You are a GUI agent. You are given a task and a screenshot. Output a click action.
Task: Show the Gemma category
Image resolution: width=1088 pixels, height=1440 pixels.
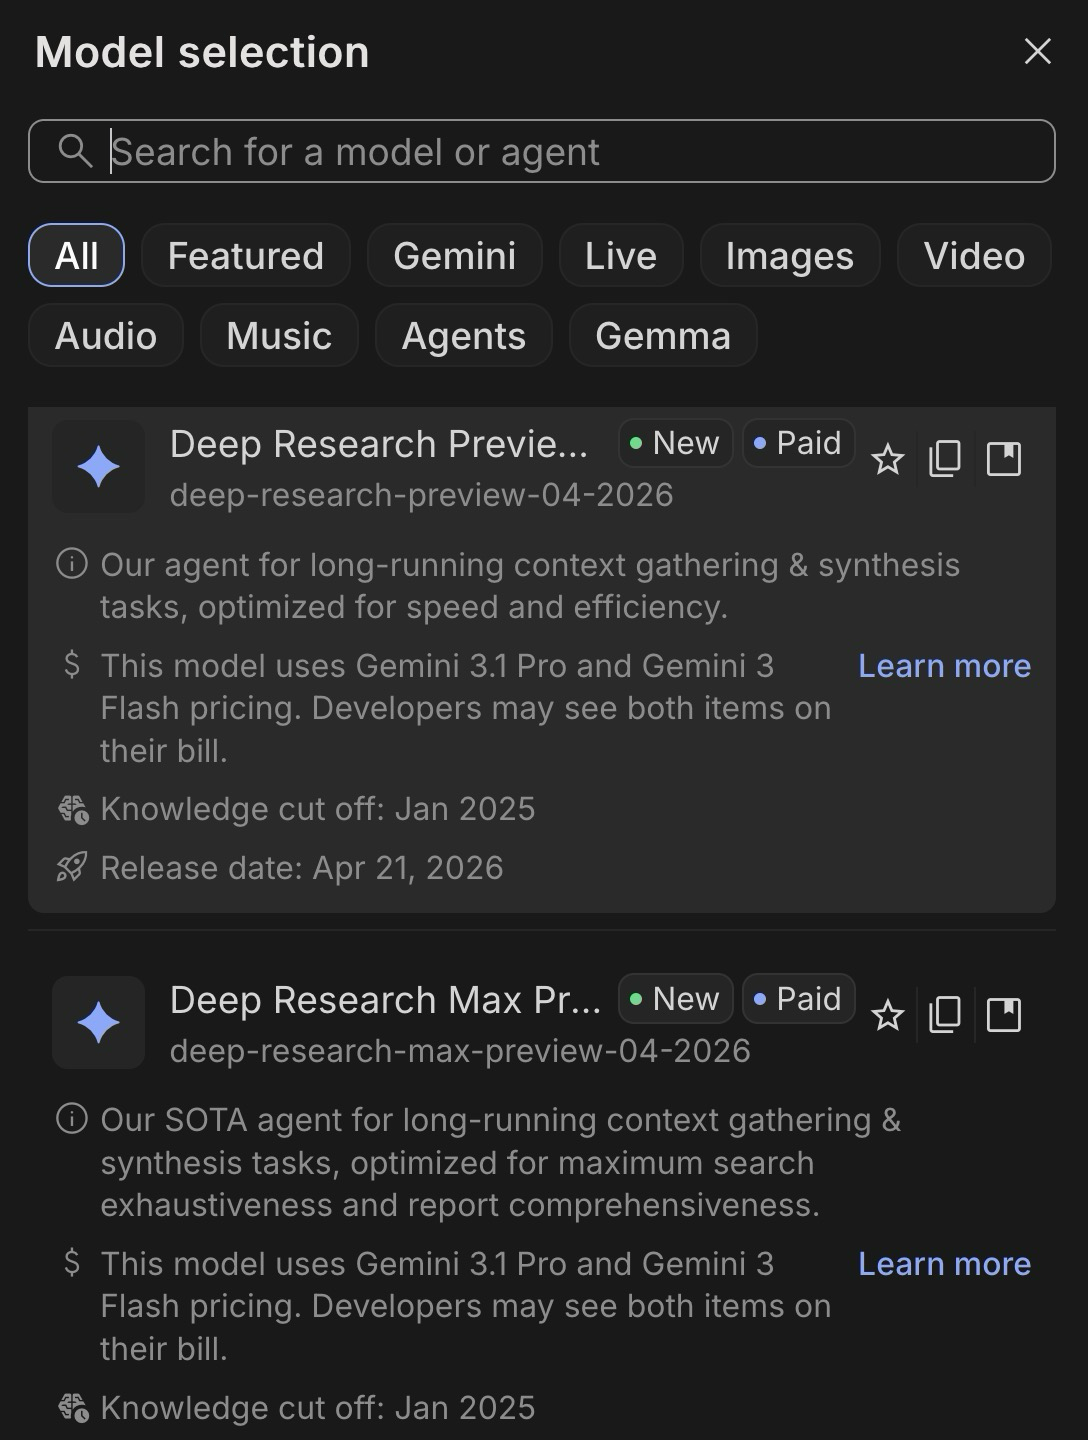(663, 335)
